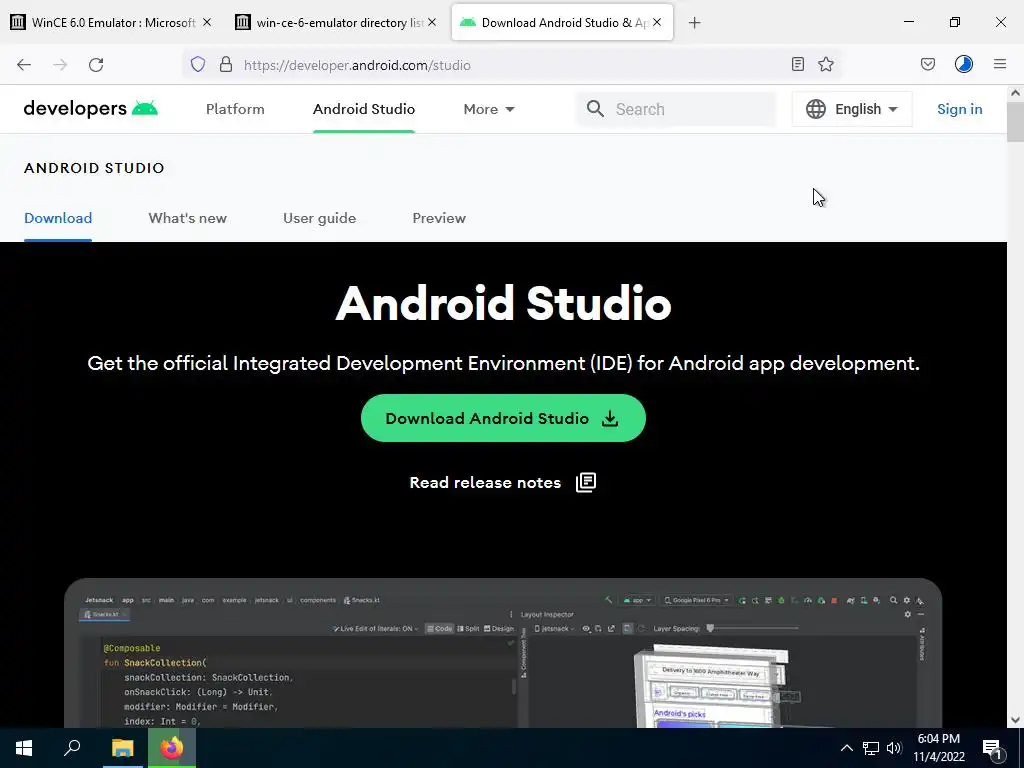Show hidden tray icons chevron

click(x=846, y=748)
